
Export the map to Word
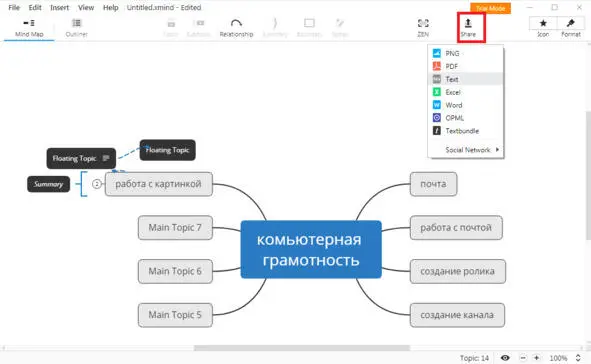[x=465, y=105]
